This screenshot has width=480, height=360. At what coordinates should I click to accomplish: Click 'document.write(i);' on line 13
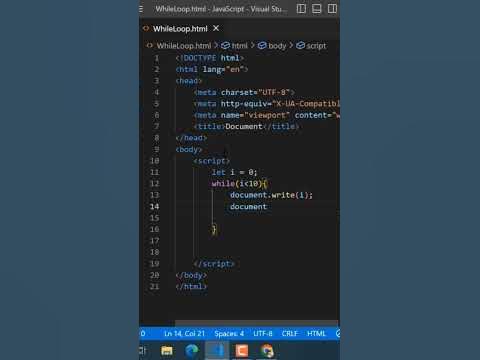[x=271, y=195]
